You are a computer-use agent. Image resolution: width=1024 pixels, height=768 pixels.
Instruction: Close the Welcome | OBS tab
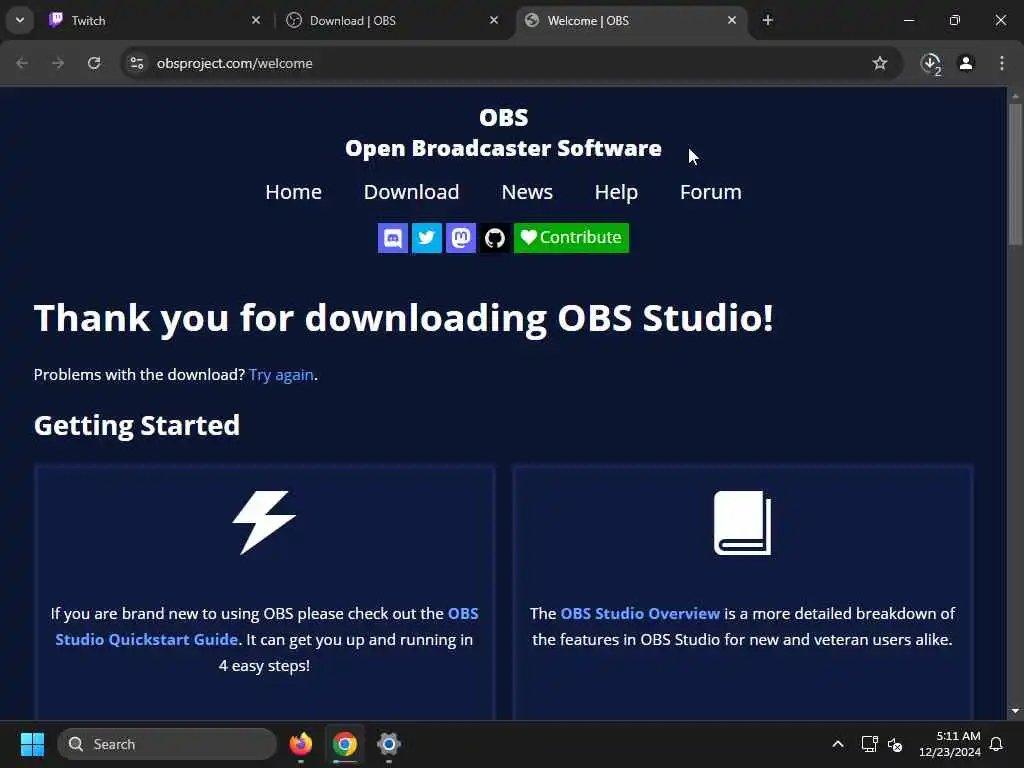coord(732,21)
